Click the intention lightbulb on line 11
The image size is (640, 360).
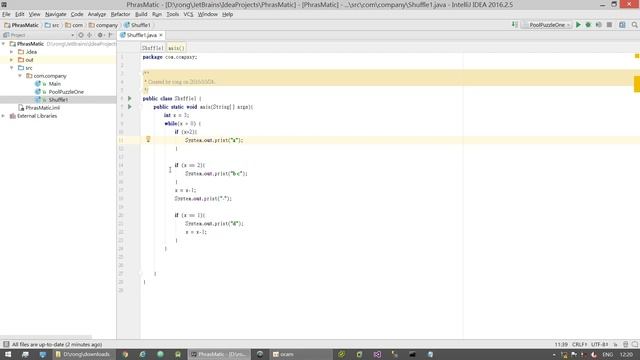pyautogui.click(x=148, y=139)
